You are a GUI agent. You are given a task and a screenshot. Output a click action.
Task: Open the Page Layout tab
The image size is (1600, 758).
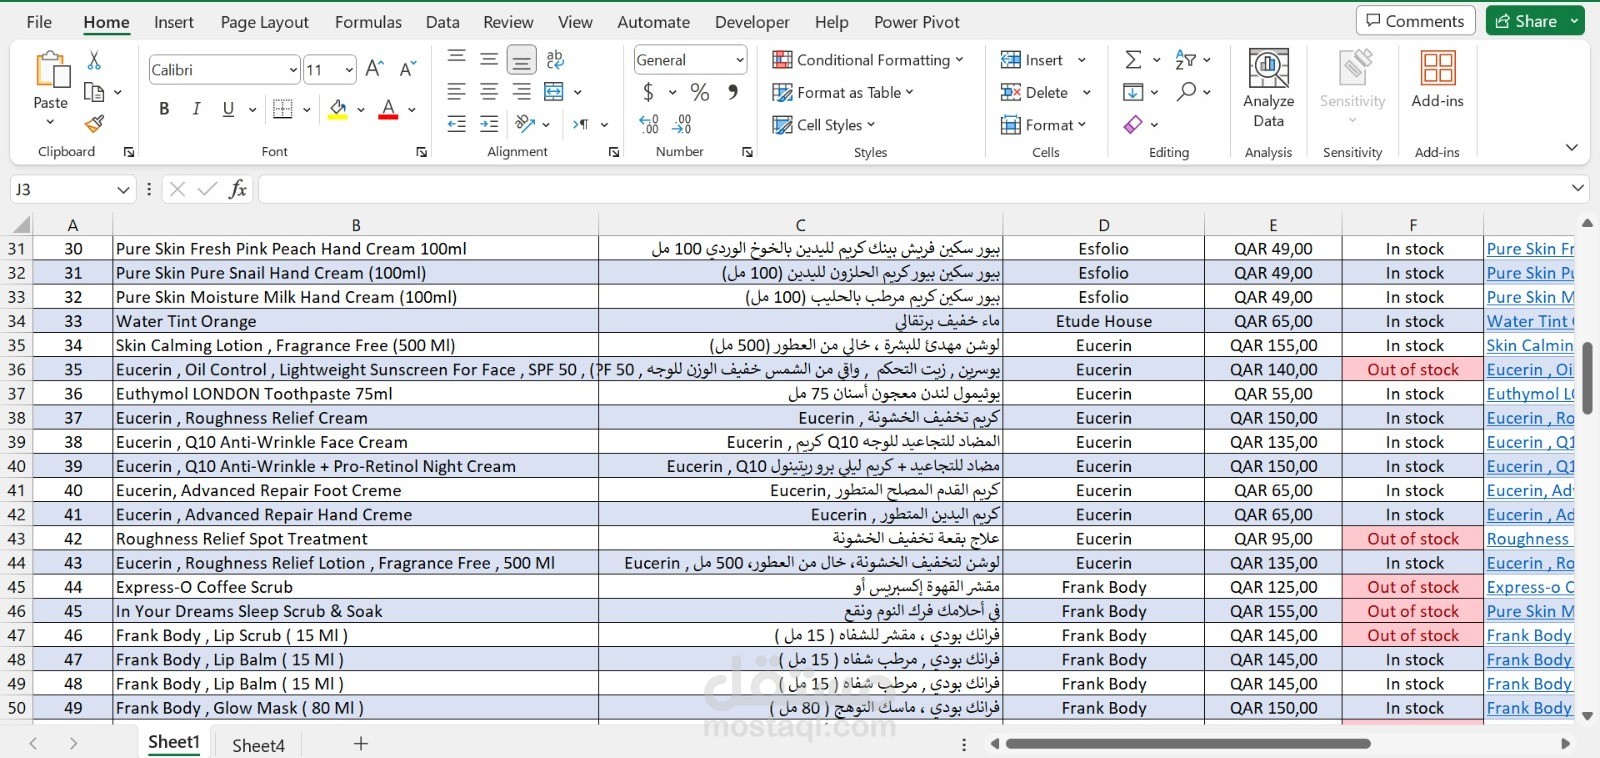tap(264, 22)
